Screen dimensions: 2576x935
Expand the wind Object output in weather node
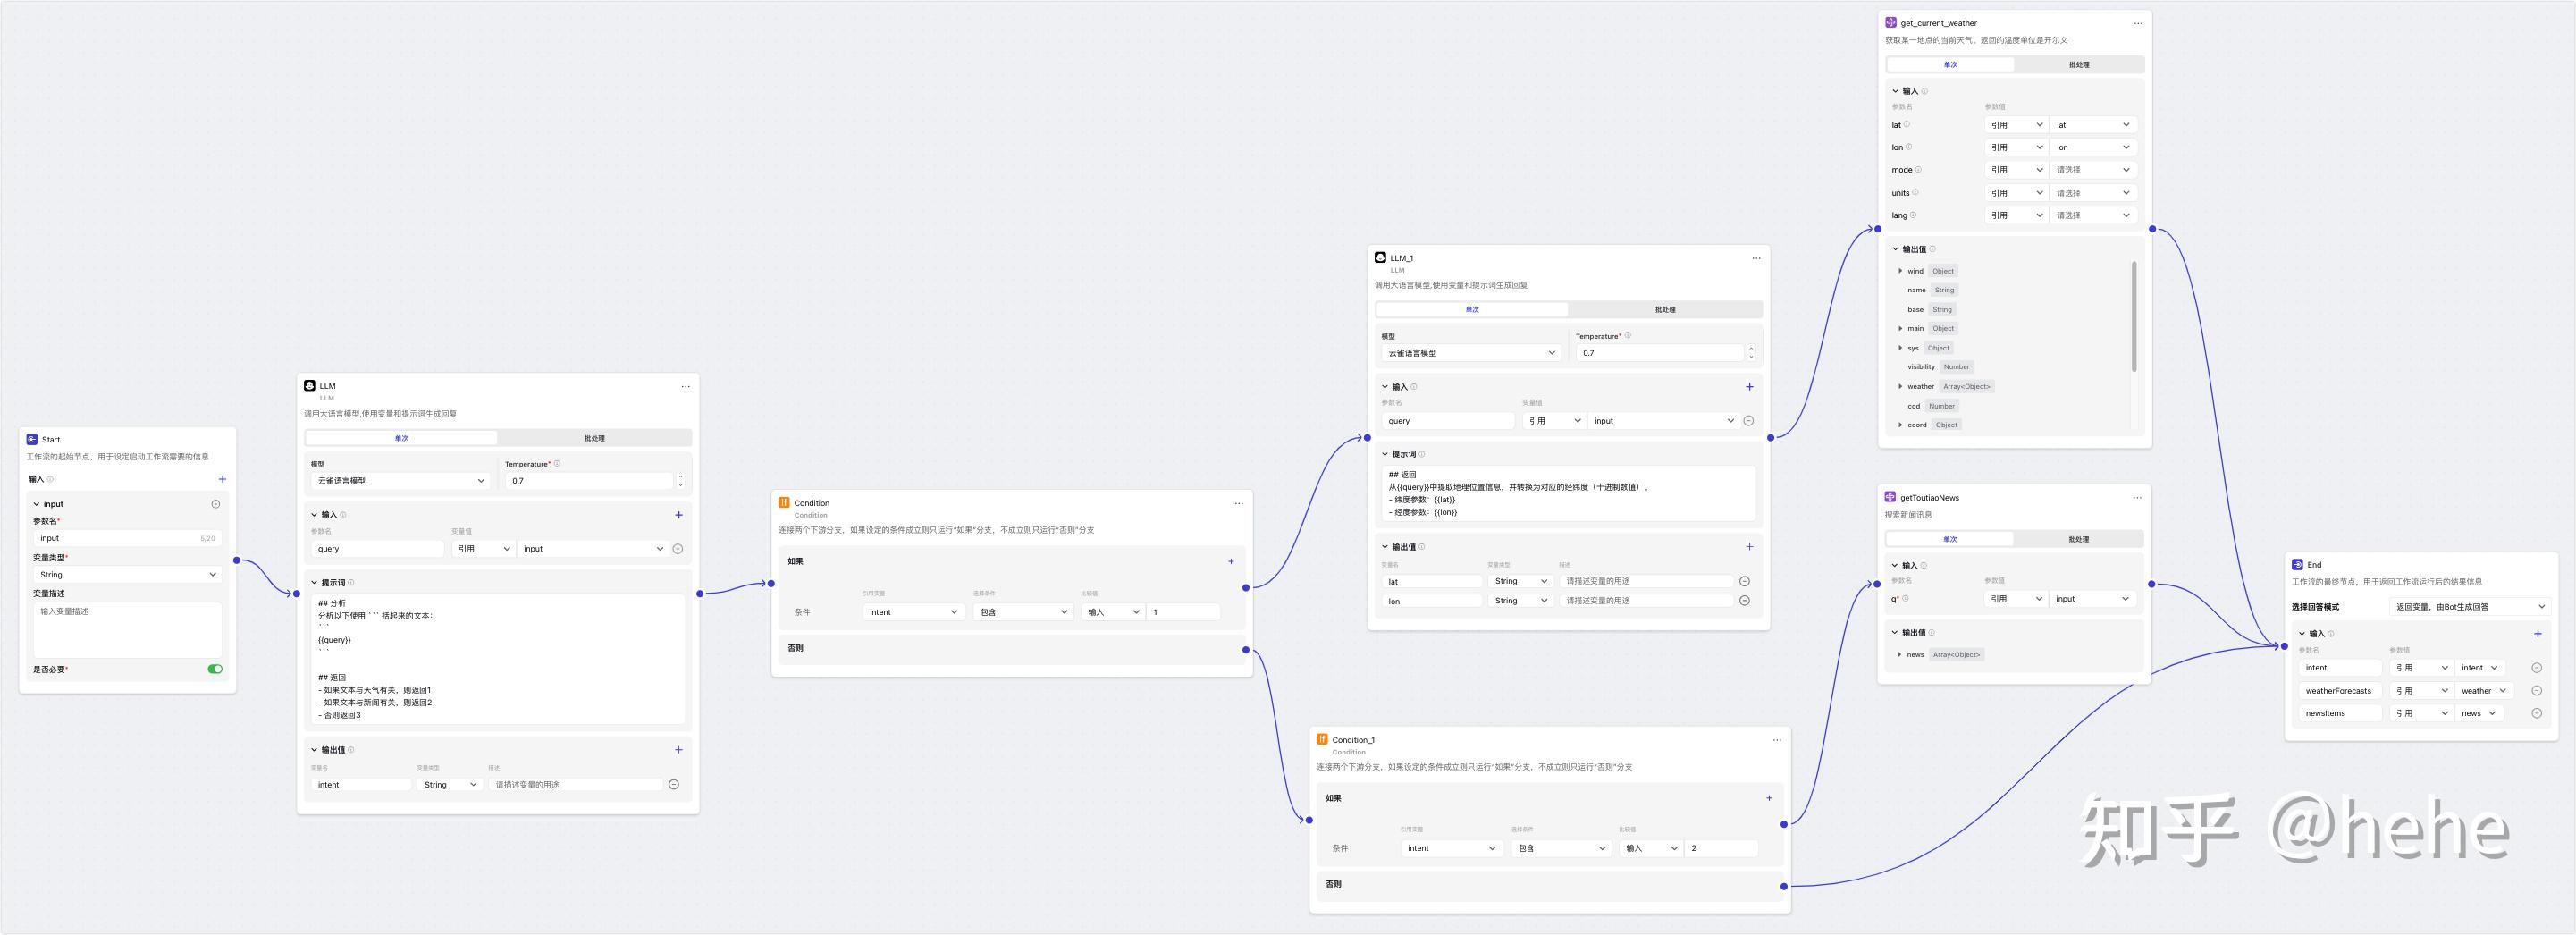tap(1901, 271)
